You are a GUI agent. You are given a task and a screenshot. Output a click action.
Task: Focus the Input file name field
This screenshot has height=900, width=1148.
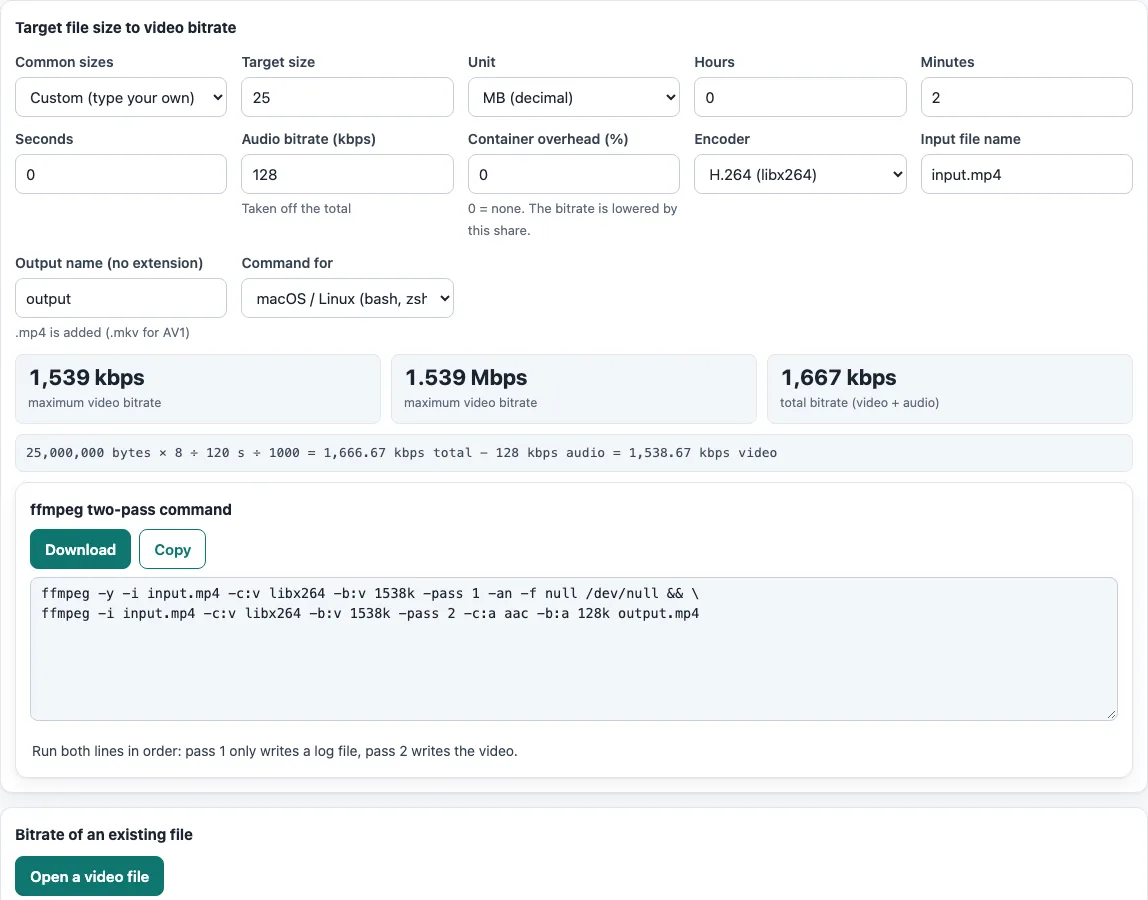[1026, 174]
